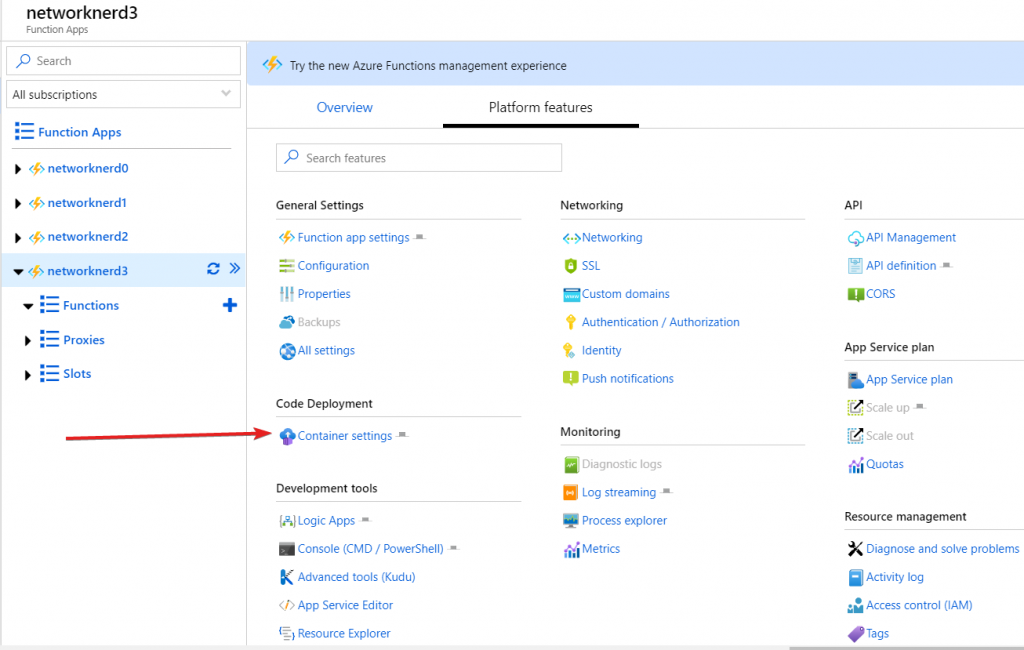Expand the networknerd0 tree node

coord(18,169)
